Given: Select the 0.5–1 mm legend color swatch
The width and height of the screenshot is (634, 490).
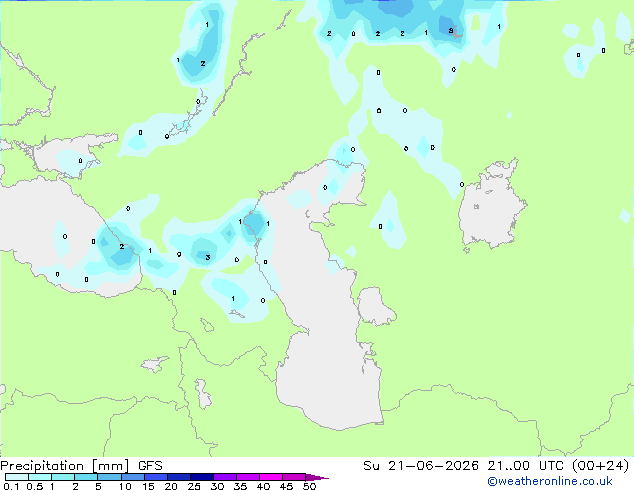Looking at the screenshot, I should point(40,477).
